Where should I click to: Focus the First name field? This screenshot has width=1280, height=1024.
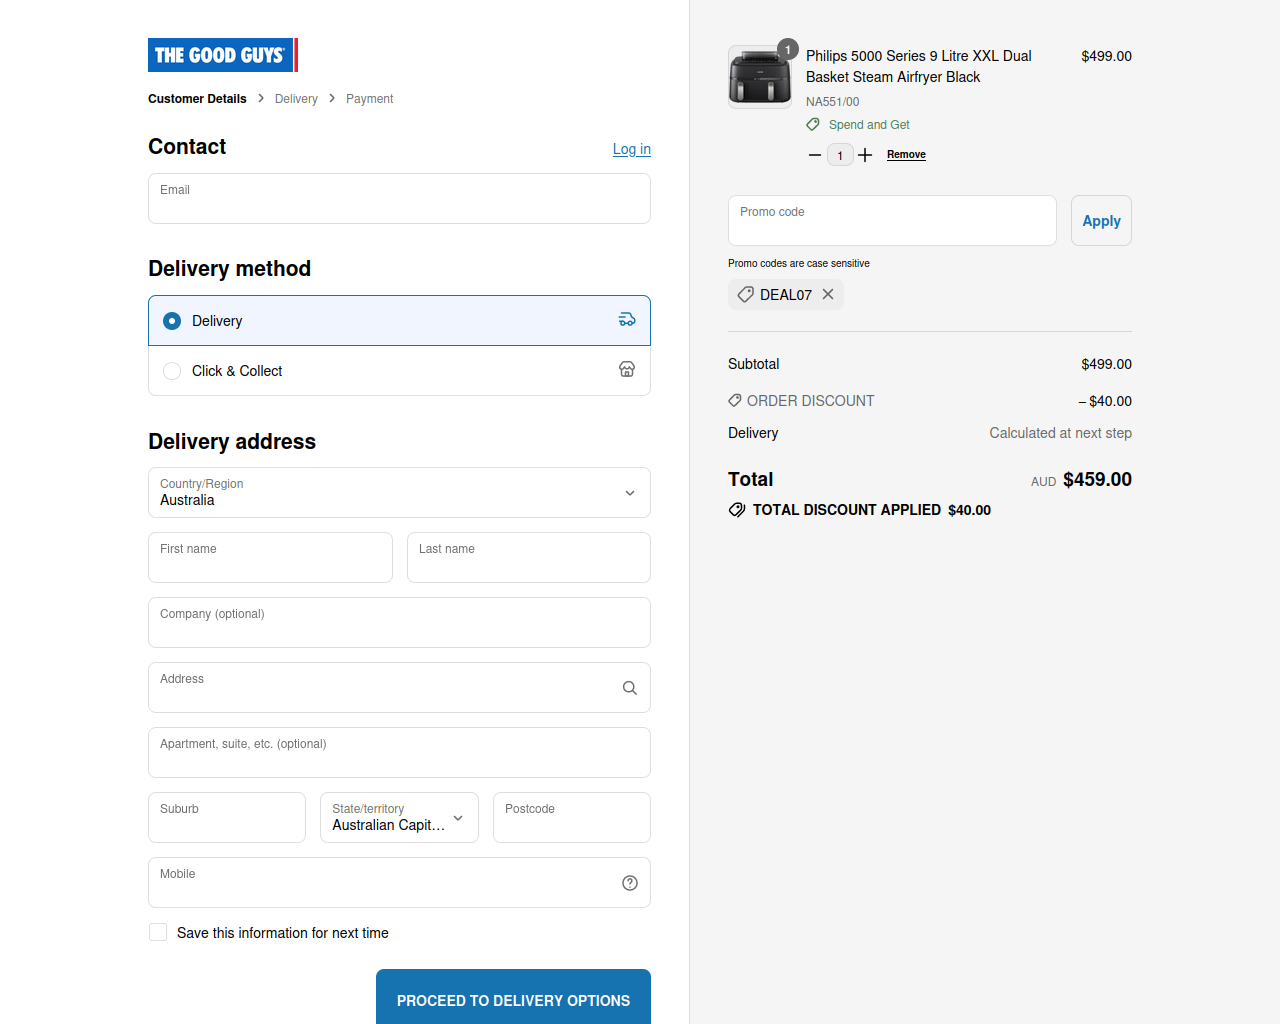(x=270, y=558)
